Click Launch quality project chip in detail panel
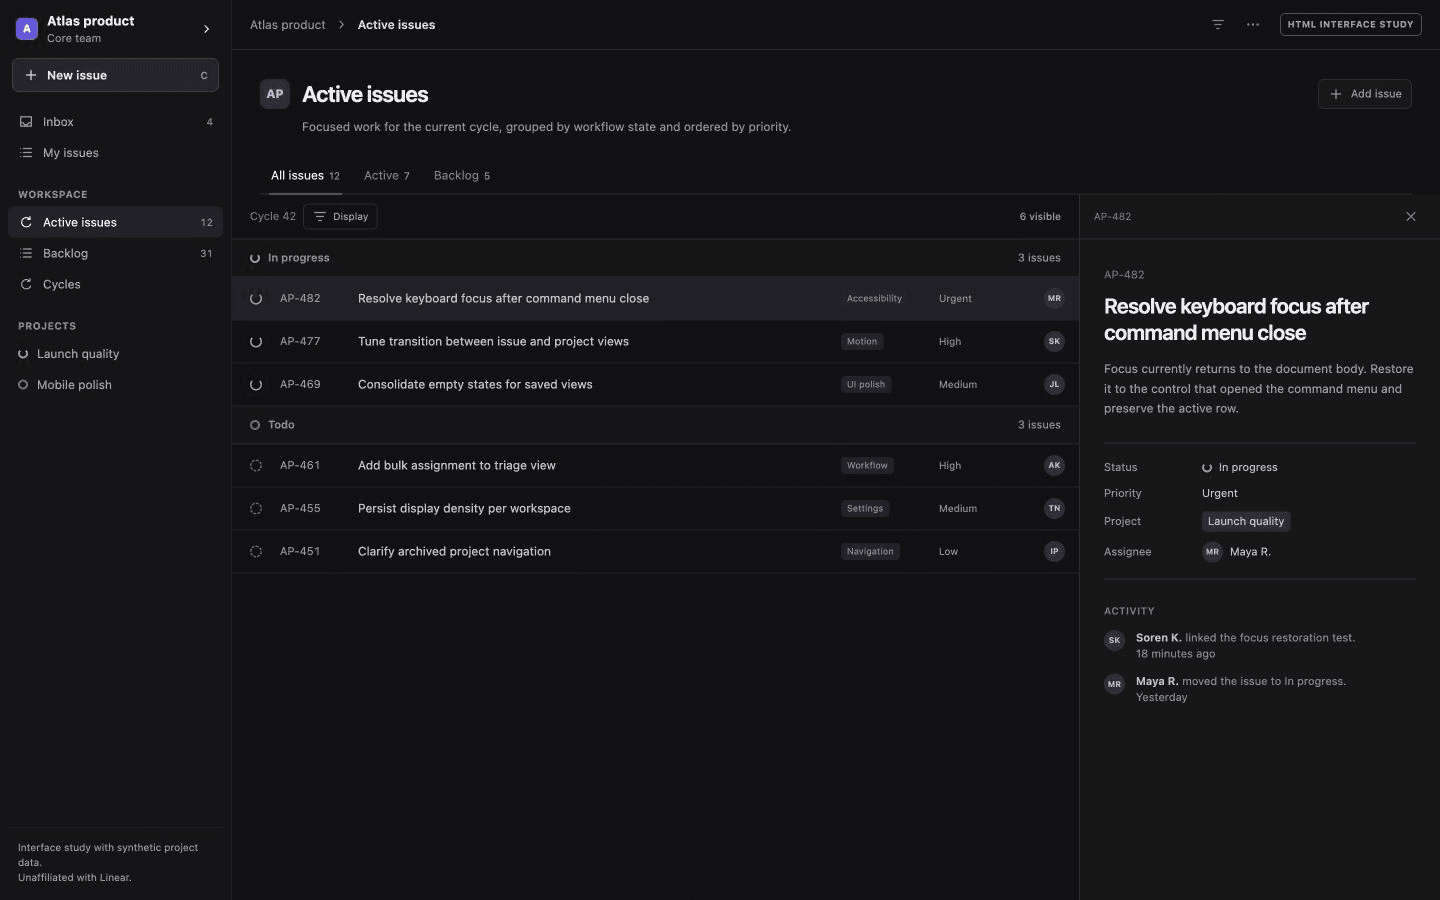The image size is (1440, 900). (x=1246, y=522)
